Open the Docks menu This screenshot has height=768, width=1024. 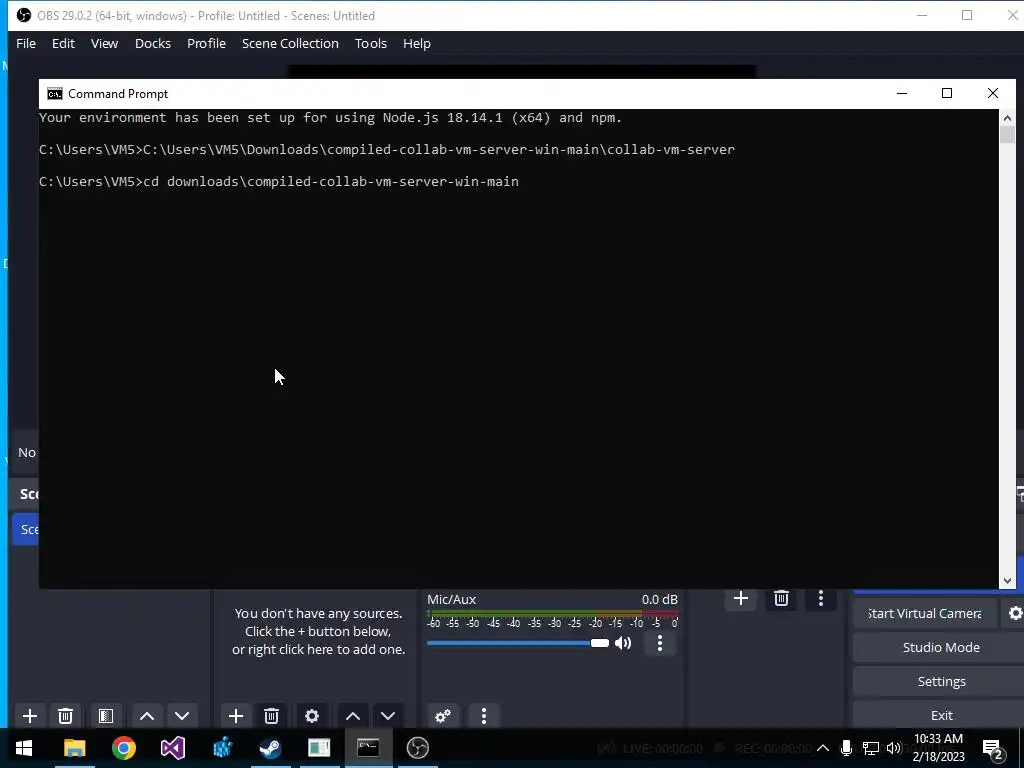153,43
